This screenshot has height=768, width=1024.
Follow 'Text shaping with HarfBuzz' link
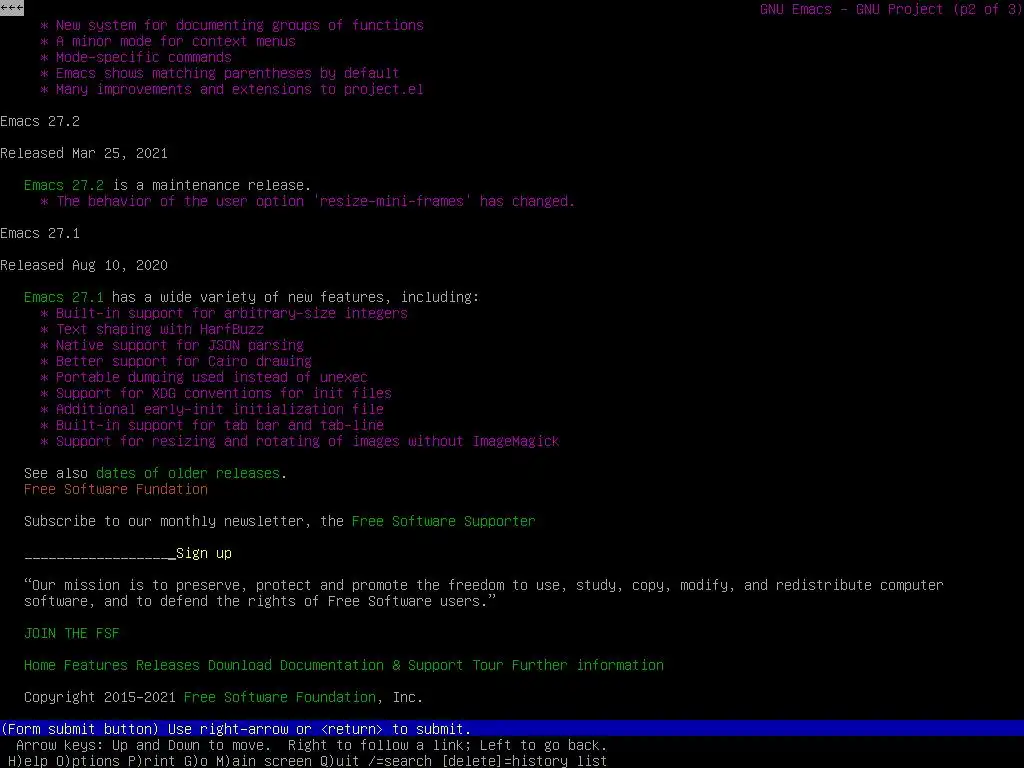pyautogui.click(x=159, y=329)
